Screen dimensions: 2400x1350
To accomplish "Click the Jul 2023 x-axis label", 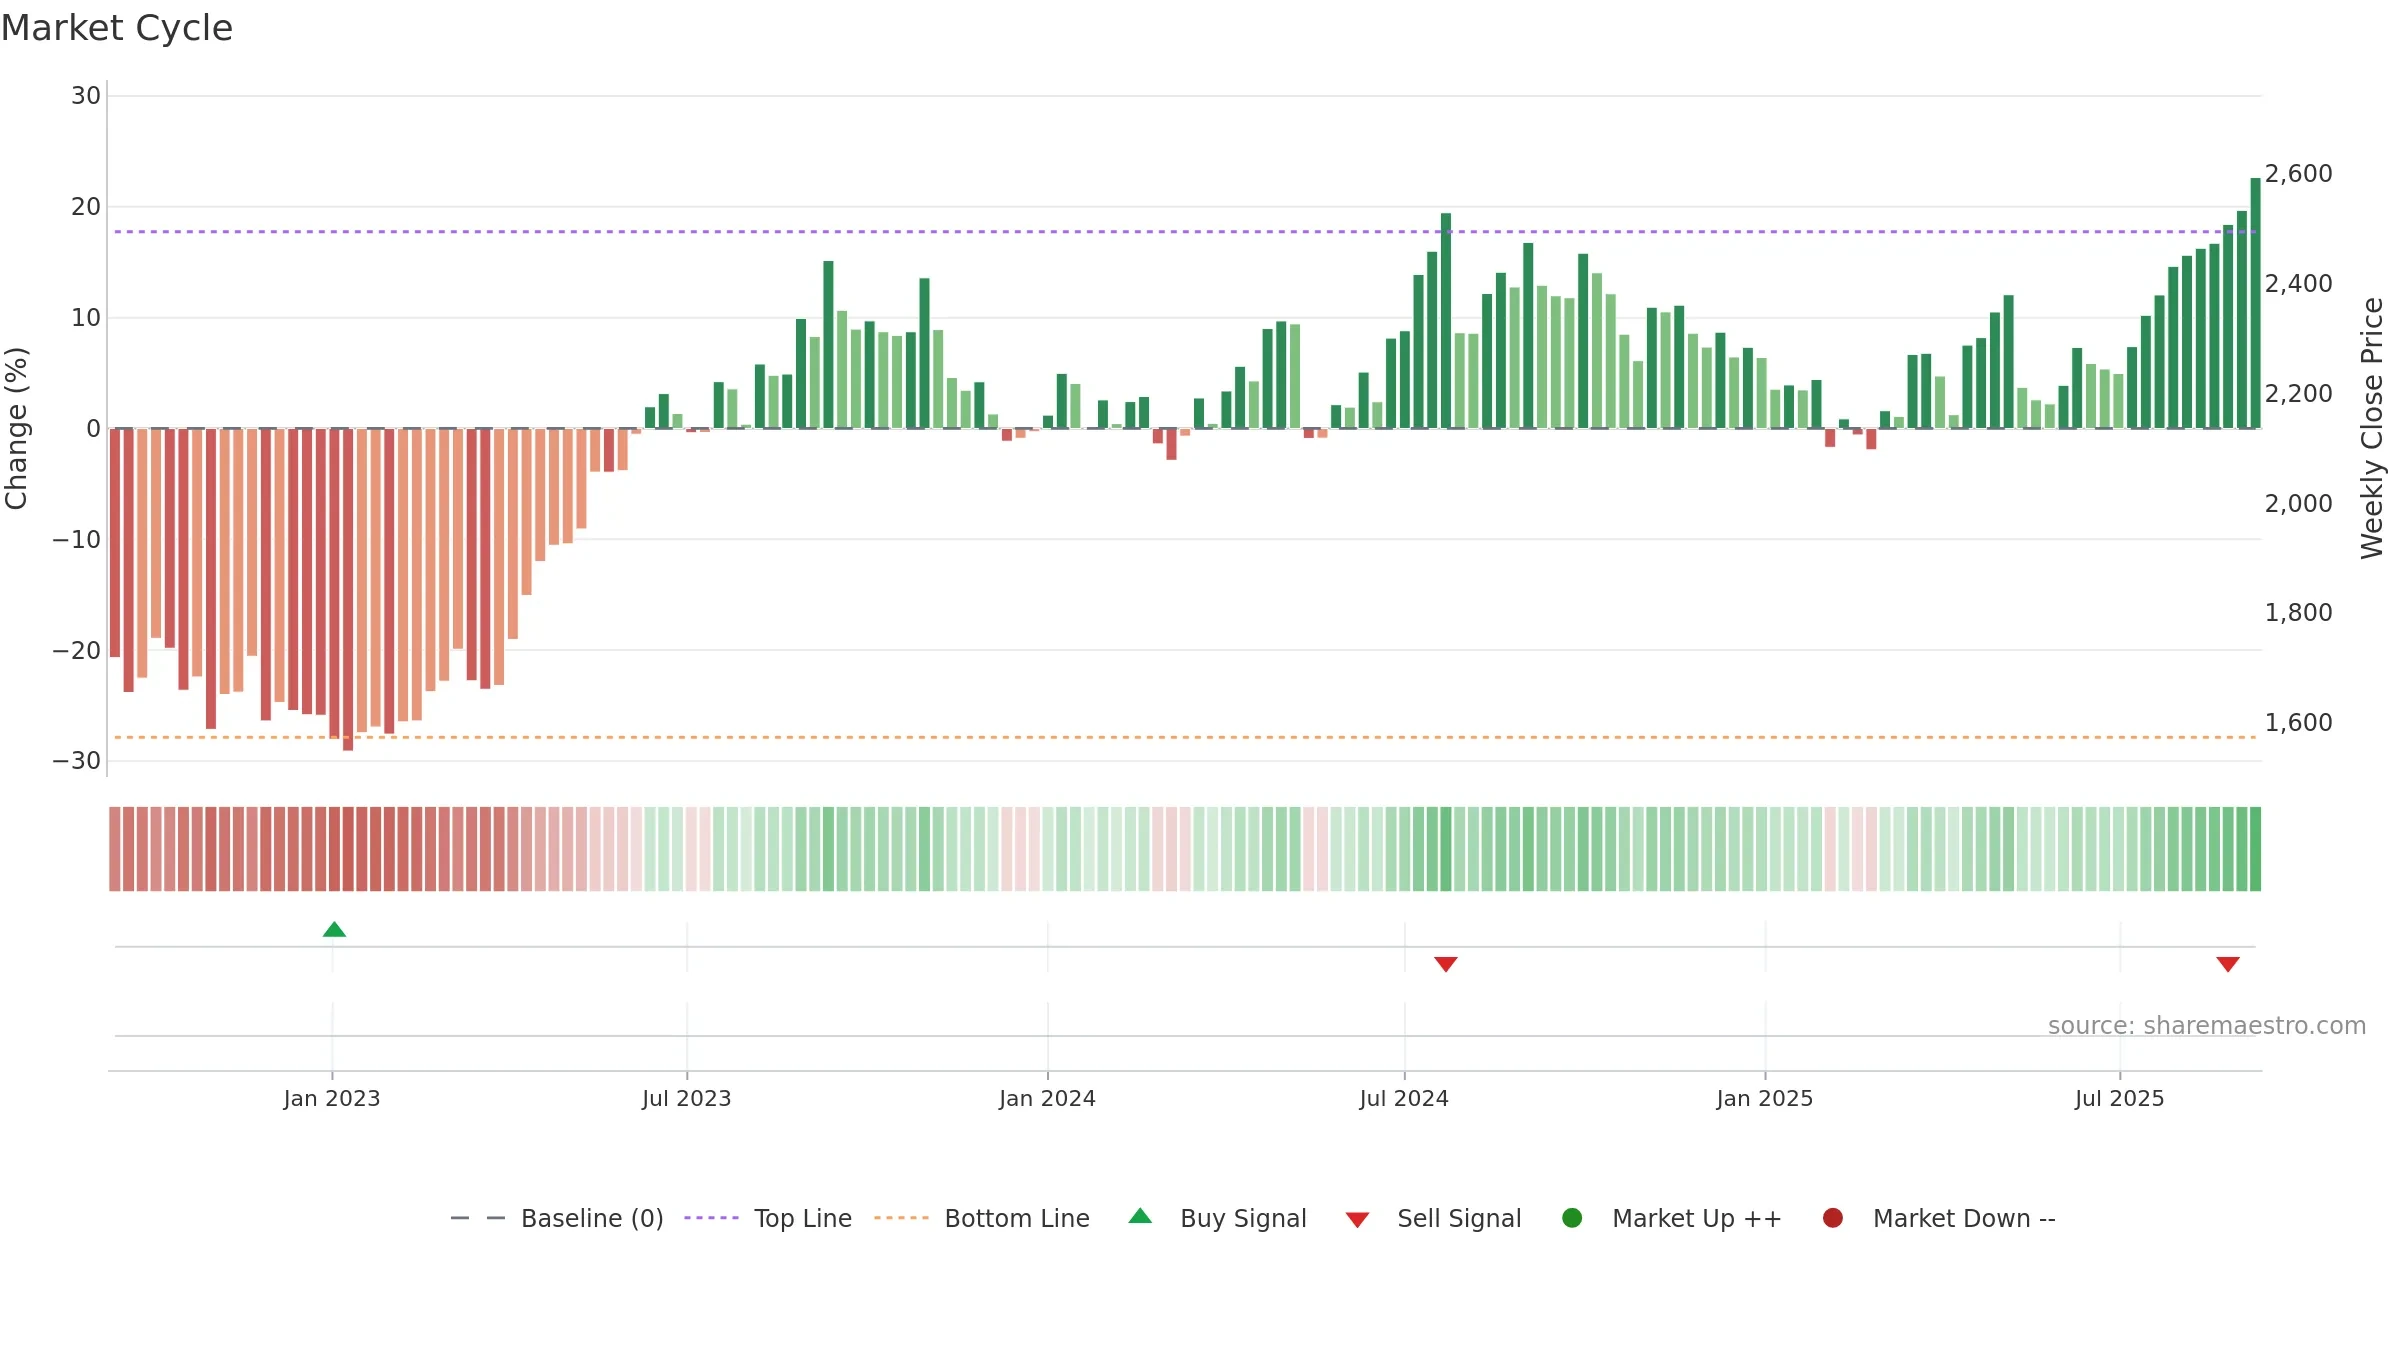I will tap(687, 1099).
